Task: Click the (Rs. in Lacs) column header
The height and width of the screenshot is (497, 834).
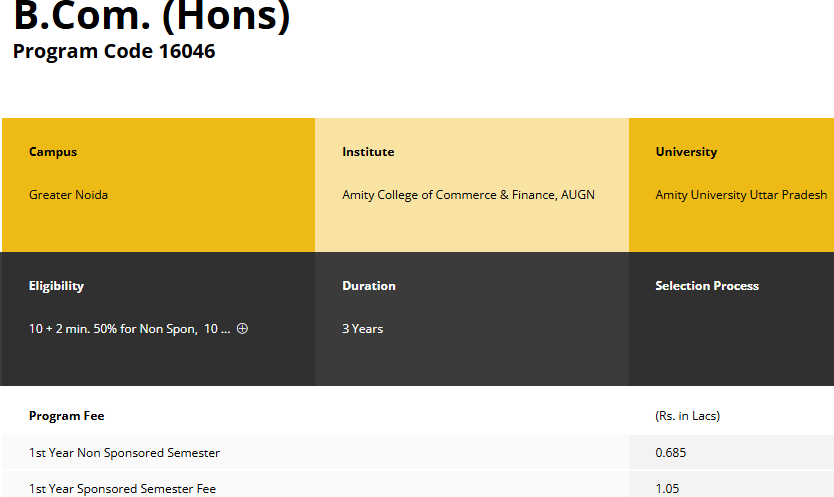Action: [x=687, y=416]
